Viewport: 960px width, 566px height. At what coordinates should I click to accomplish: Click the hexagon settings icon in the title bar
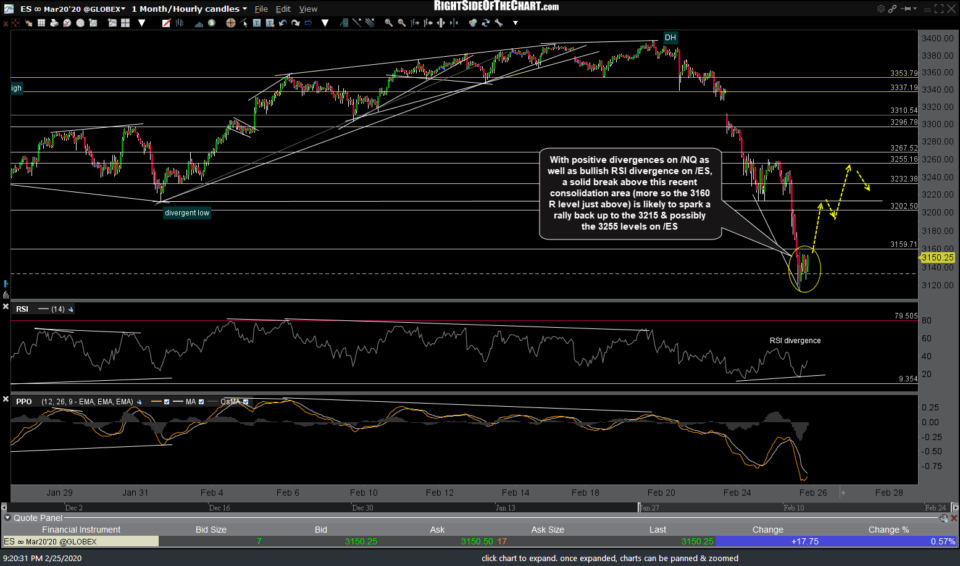coord(880,9)
